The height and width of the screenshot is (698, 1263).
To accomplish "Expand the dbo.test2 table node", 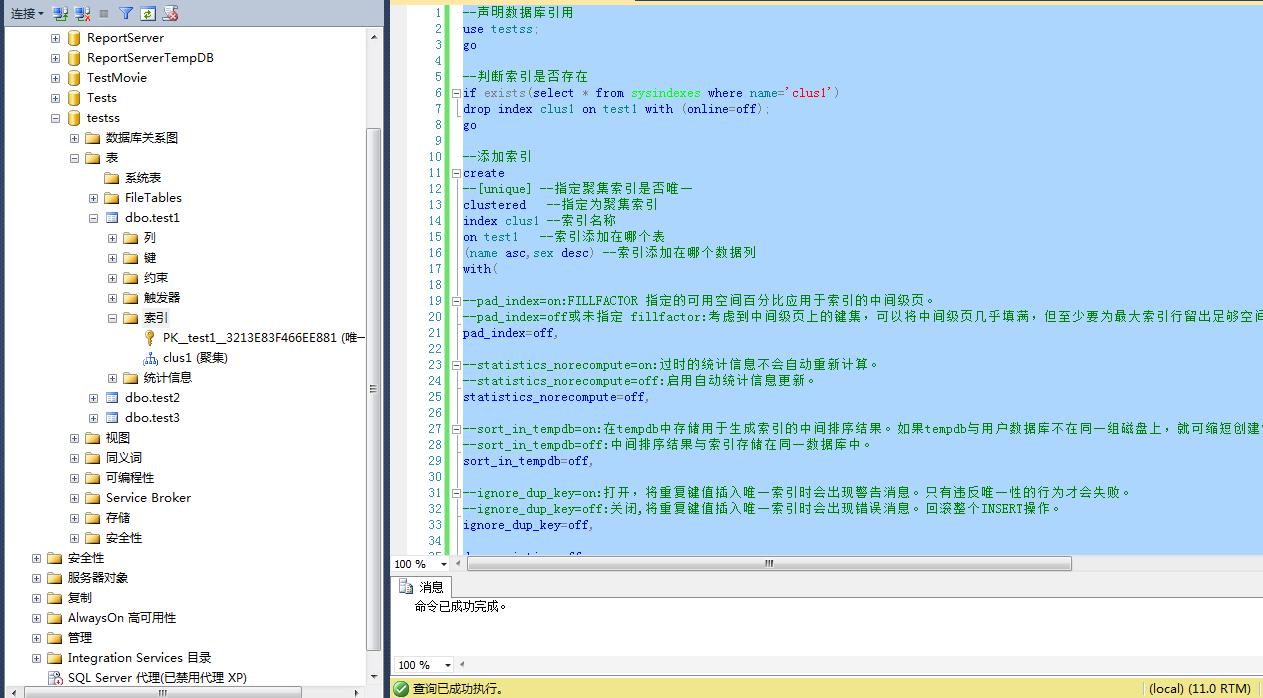I will pos(94,398).
